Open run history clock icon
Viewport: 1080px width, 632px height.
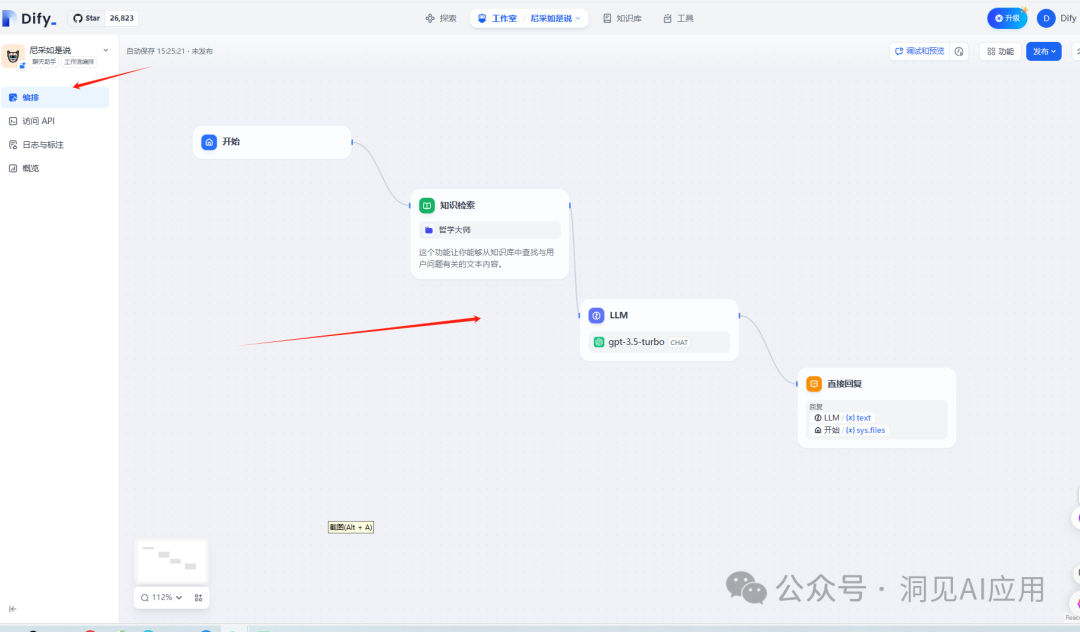click(959, 51)
